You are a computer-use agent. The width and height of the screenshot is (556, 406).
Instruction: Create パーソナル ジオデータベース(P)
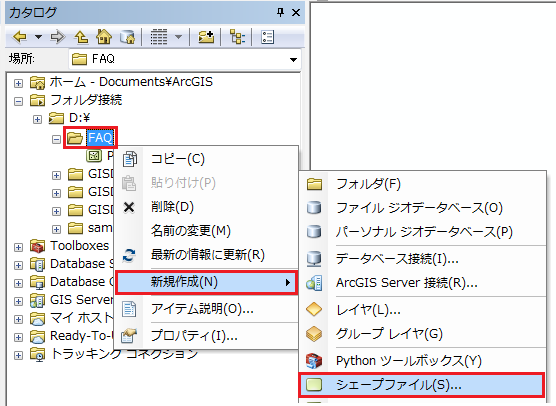click(x=423, y=232)
